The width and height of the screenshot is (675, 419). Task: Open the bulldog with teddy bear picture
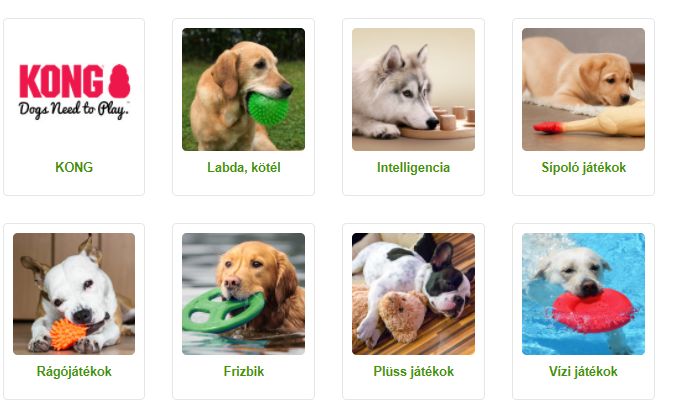pos(413,294)
